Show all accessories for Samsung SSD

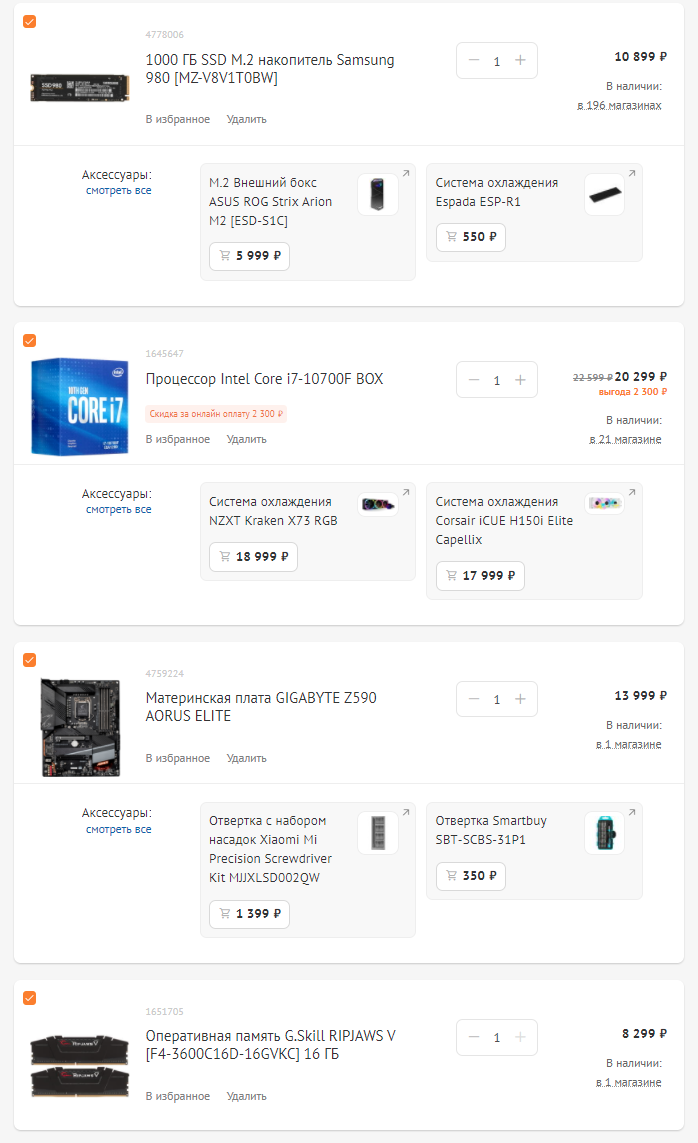point(118,190)
